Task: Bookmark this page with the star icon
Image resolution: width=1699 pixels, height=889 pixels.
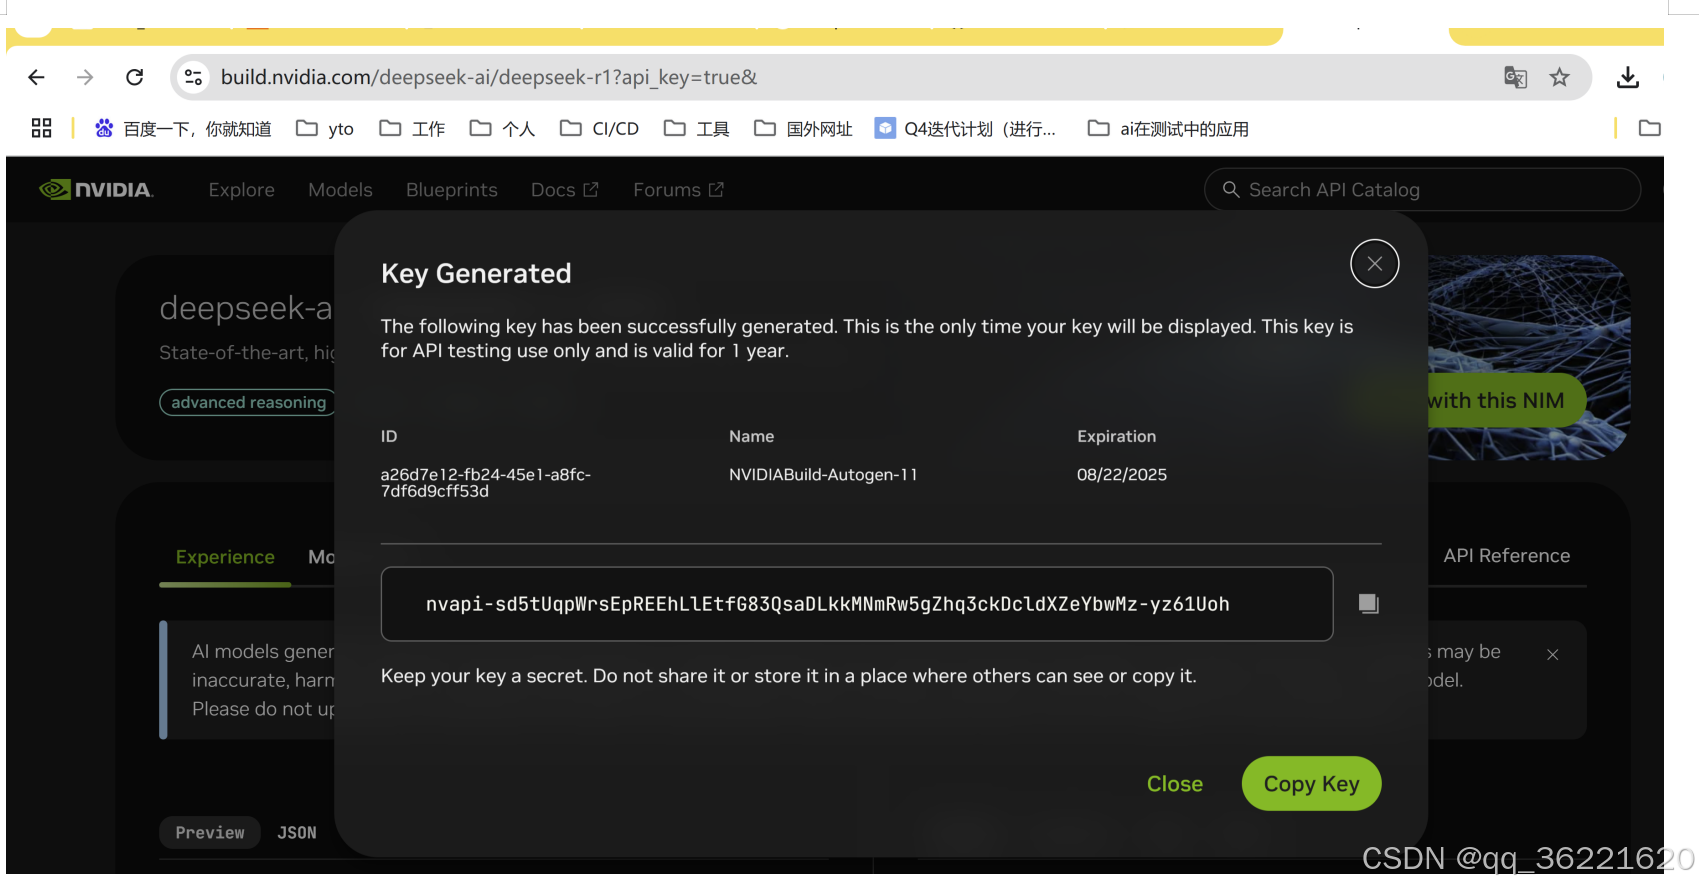Action: click(1559, 77)
